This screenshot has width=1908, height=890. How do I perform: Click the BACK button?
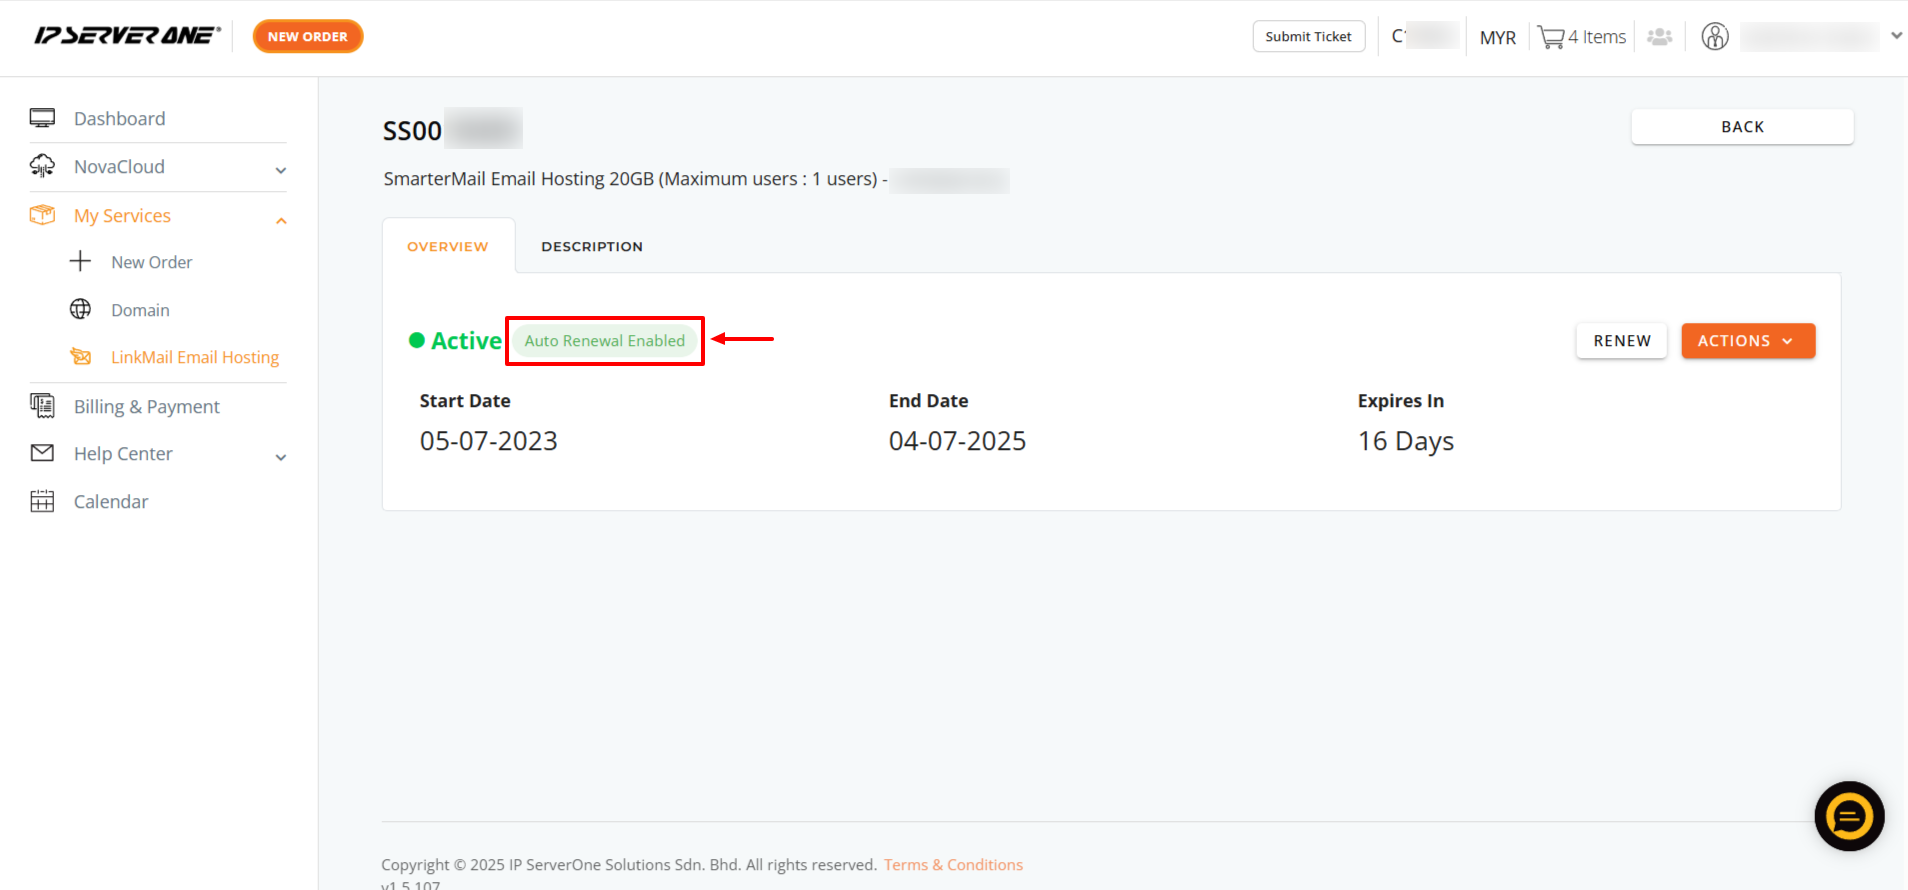pos(1742,127)
